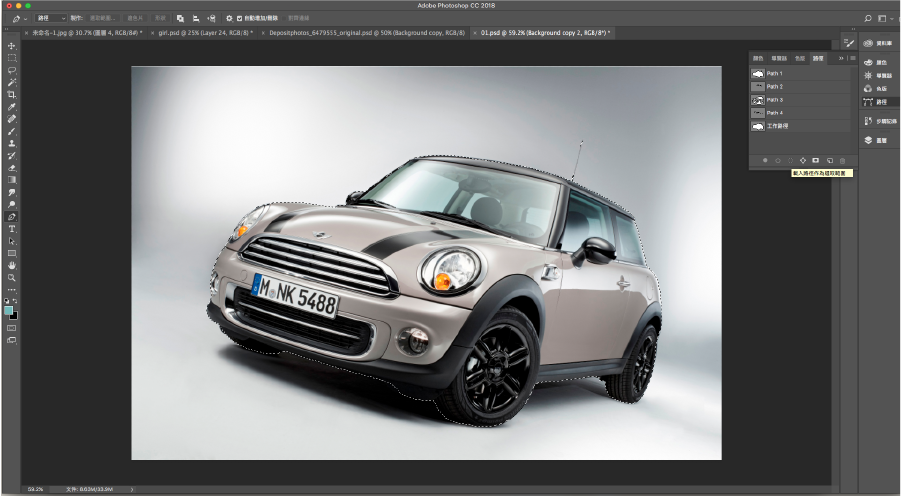The image size is (901, 496).
Task: Click fill path with foreground color icon
Action: click(765, 160)
